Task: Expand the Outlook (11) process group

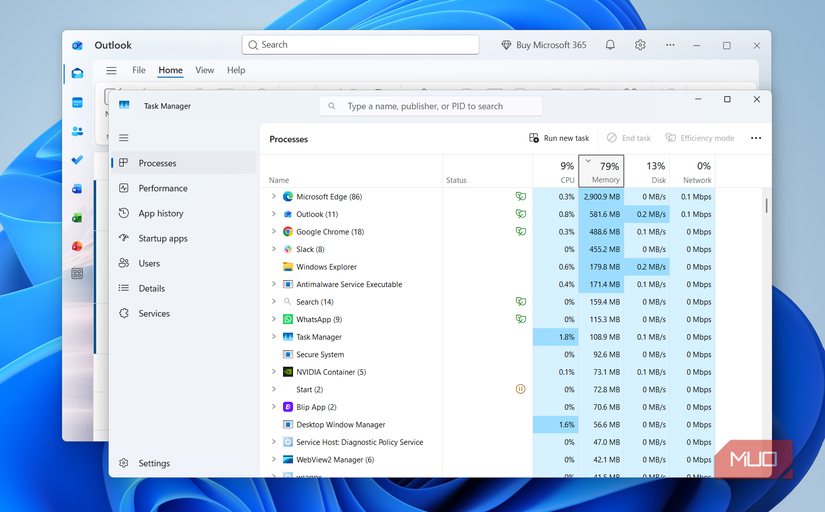Action: [274, 214]
